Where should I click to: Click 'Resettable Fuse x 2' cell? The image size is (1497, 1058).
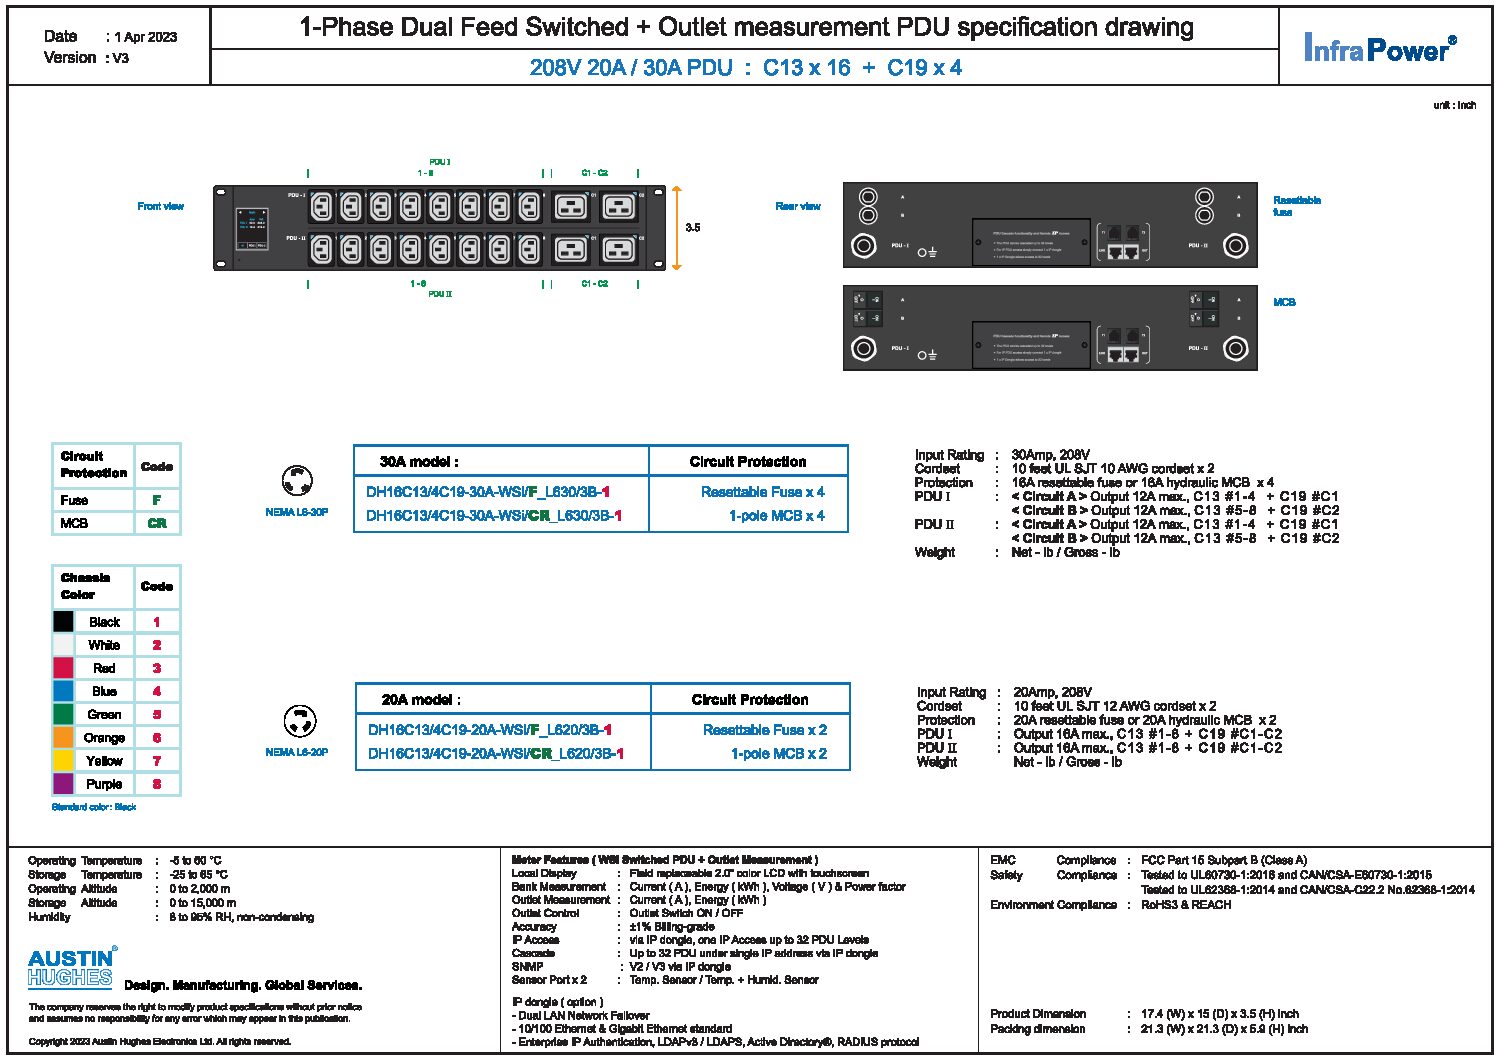click(x=765, y=730)
